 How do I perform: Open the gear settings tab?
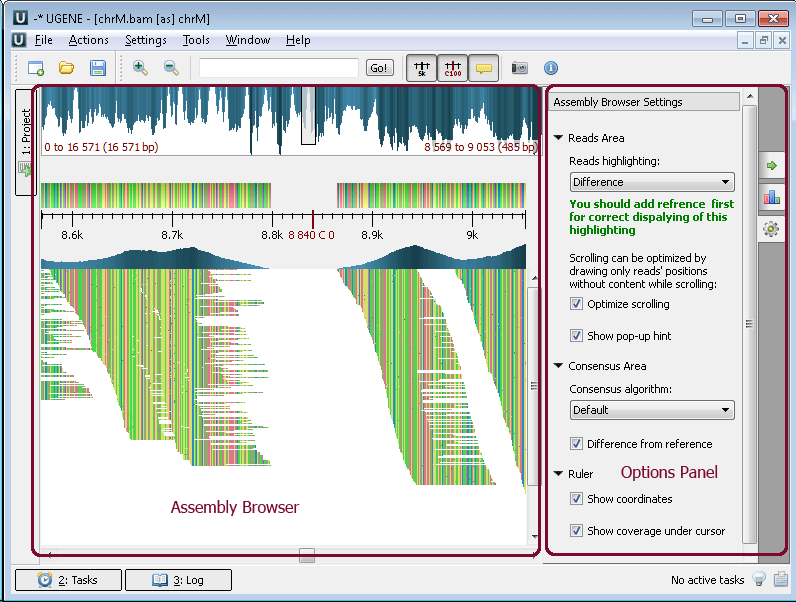click(x=771, y=229)
